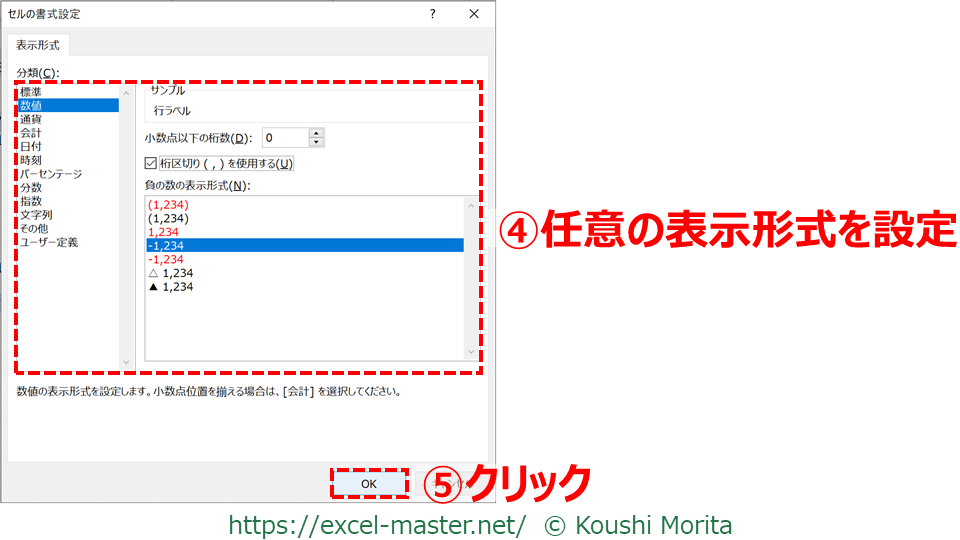The image size is (960, 540).
Task: Choose △ 1,234 negative number format
Action: point(170,273)
